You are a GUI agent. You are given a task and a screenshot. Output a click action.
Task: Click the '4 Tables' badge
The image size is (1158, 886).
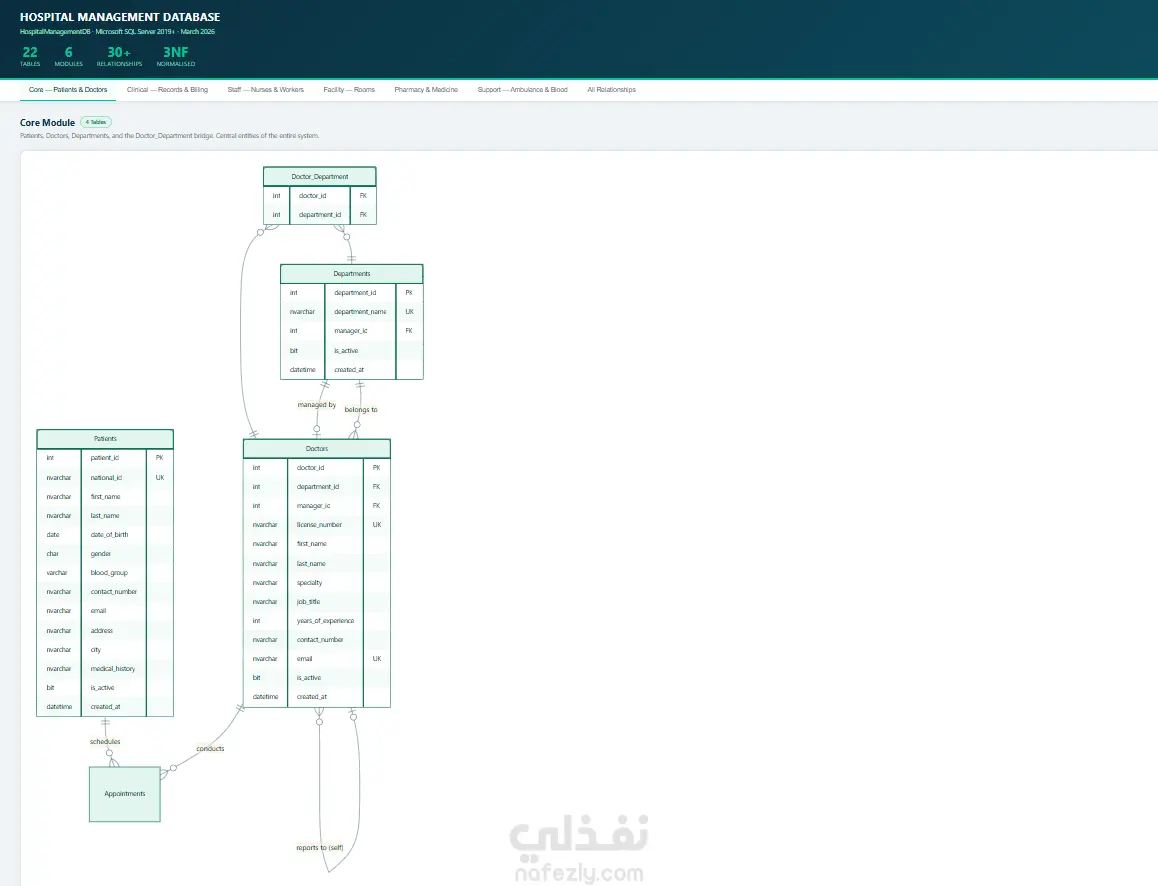coord(96,122)
